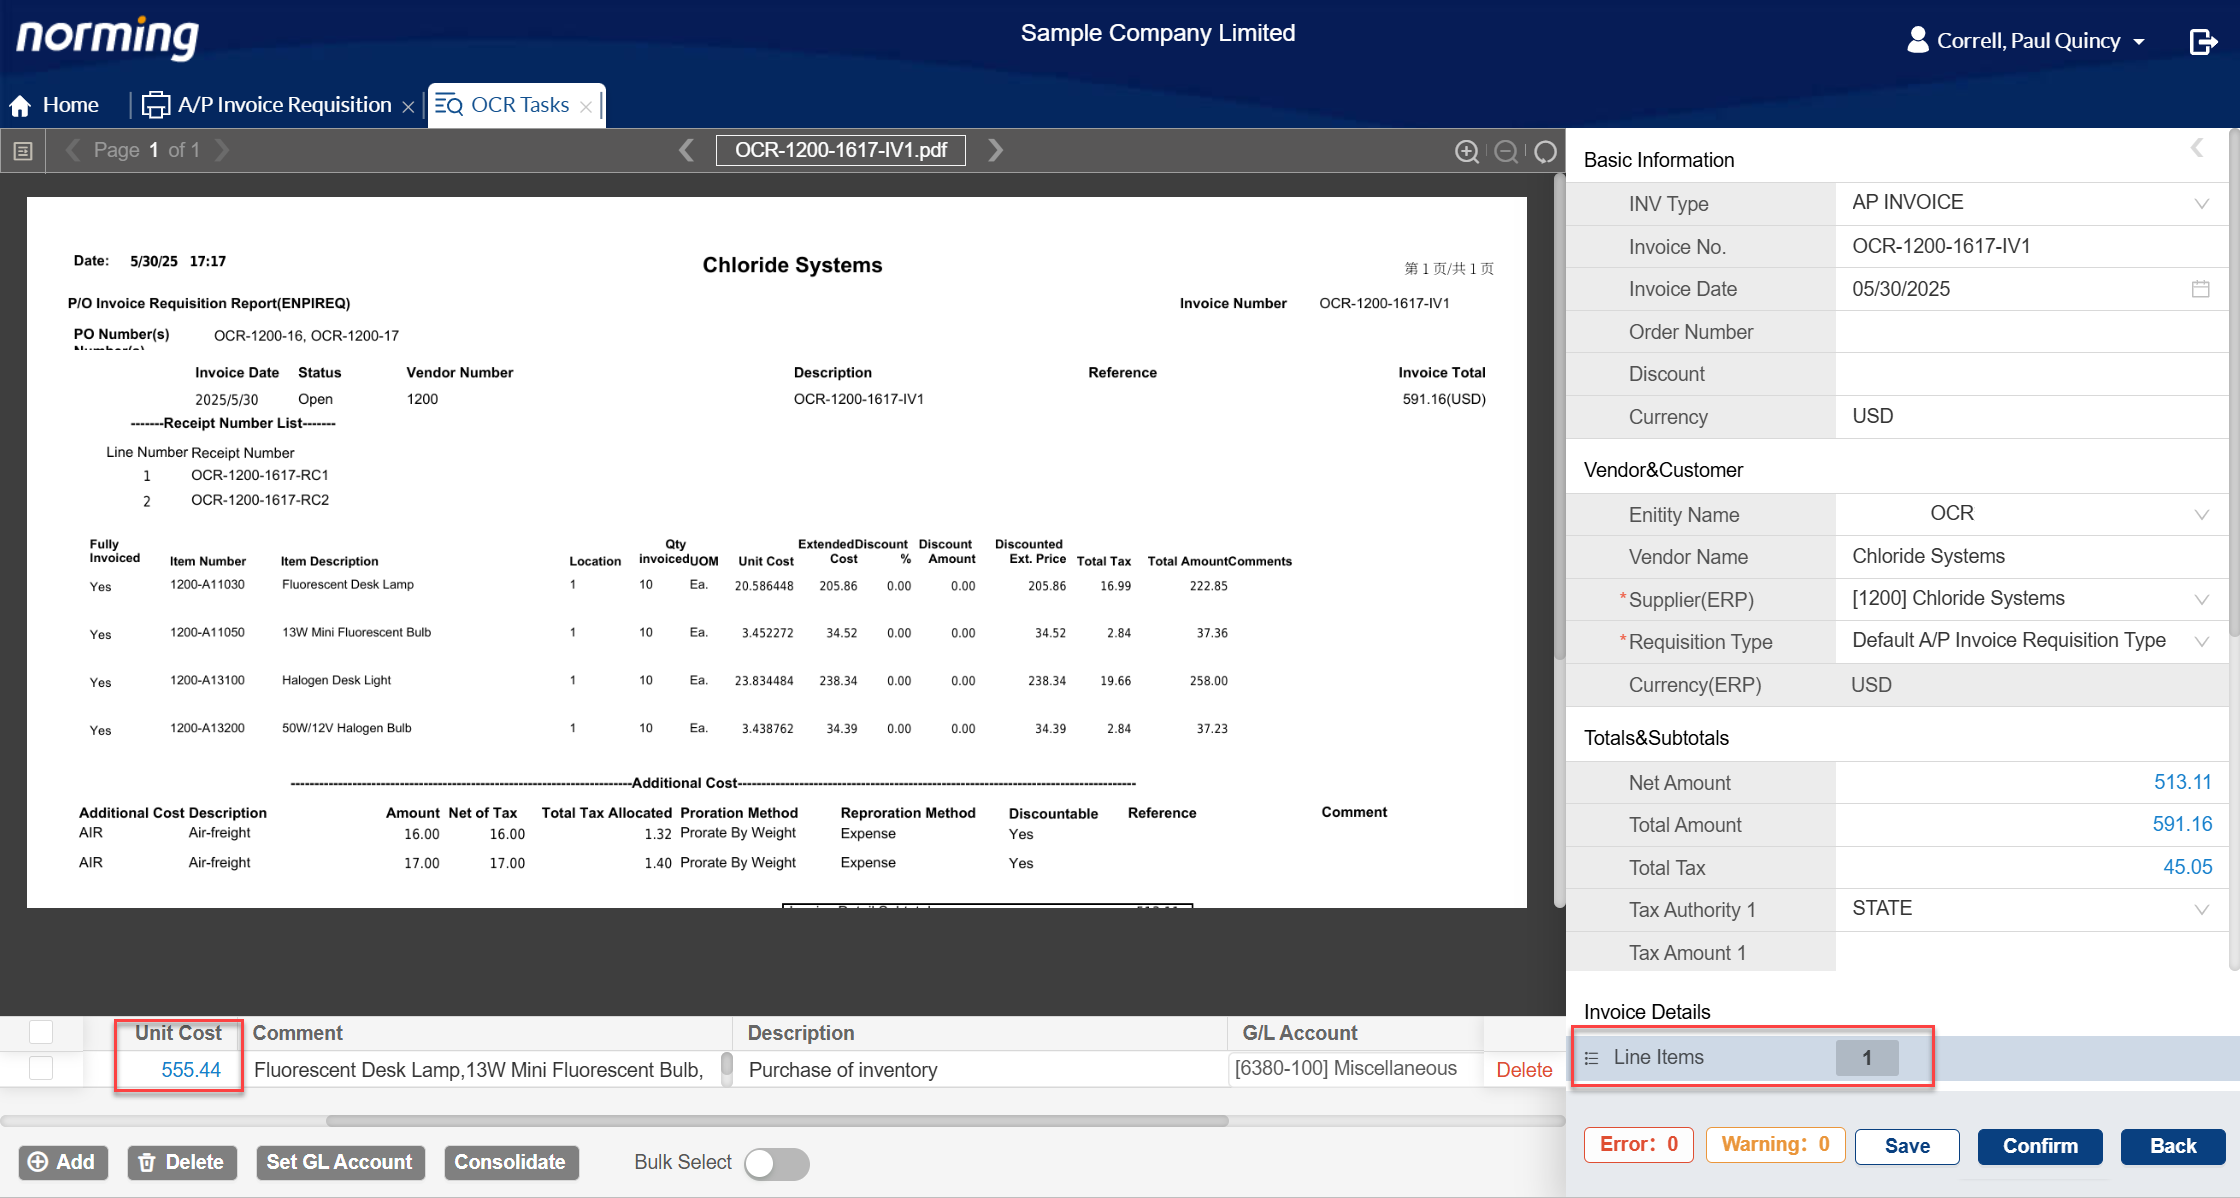Check the box for the 555.44 line item
2240x1198 pixels.
point(41,1068)
